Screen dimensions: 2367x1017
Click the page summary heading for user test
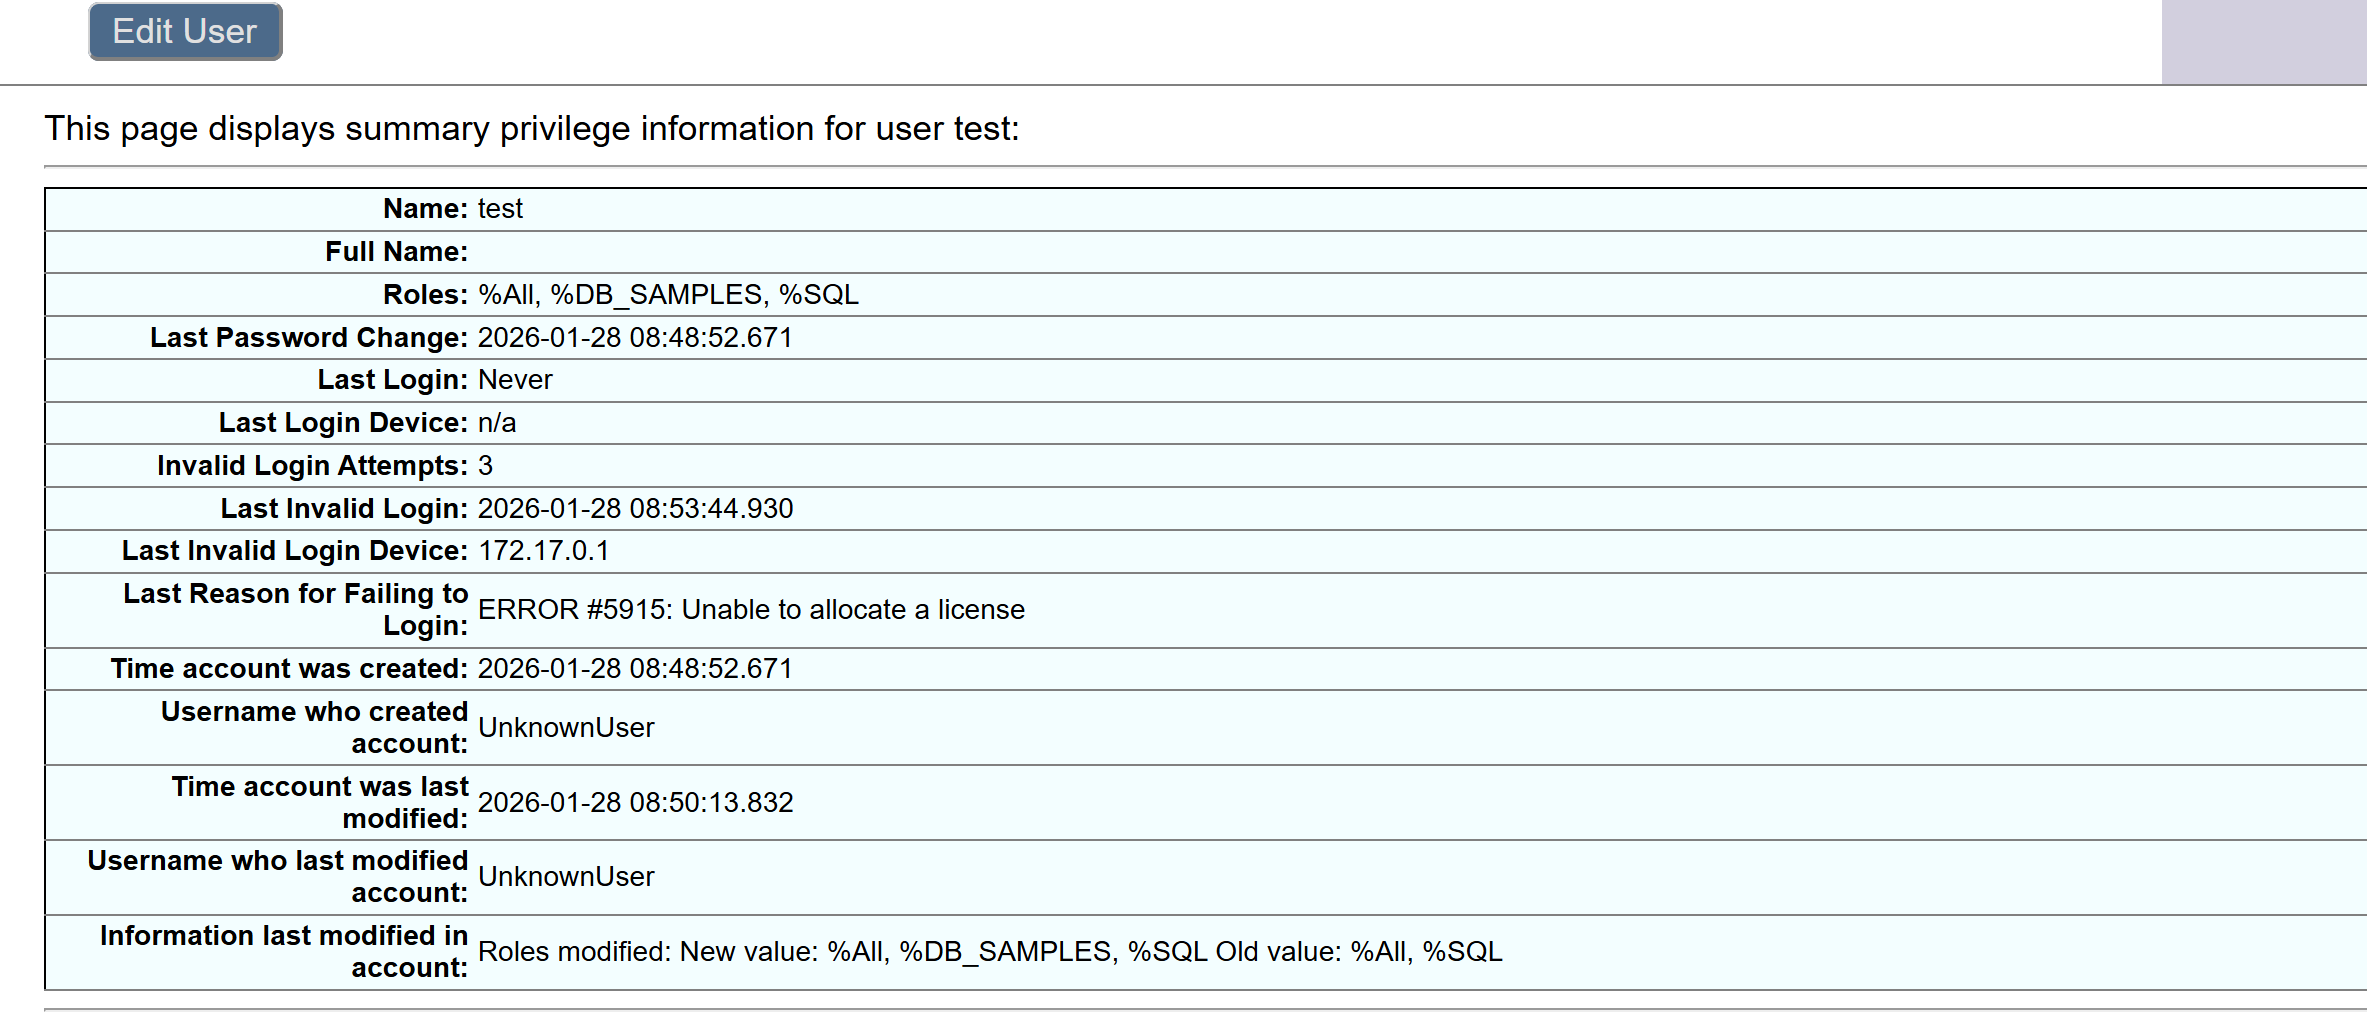click(x=531, y=129)
